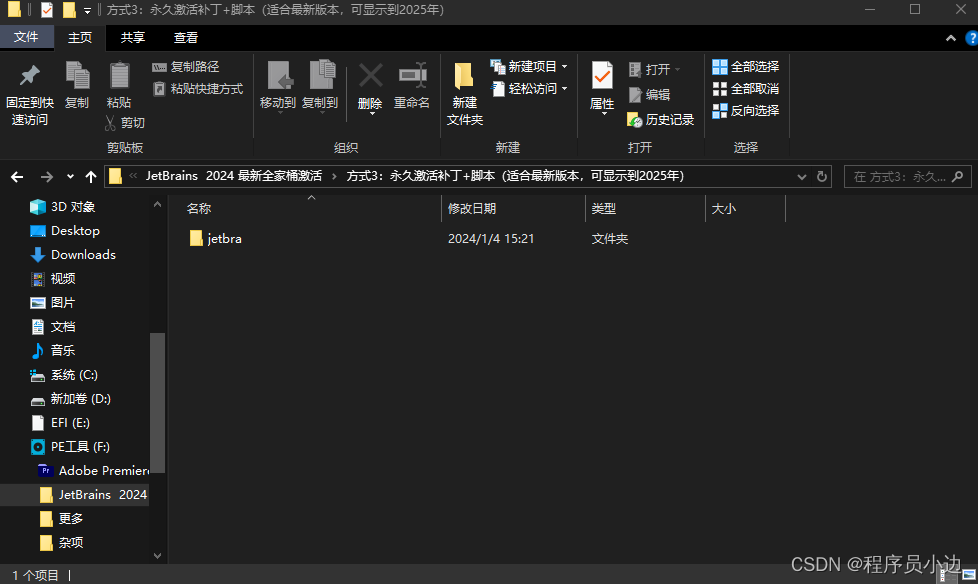Click the Edit (编辑) ribbon button

pos(649,94)
